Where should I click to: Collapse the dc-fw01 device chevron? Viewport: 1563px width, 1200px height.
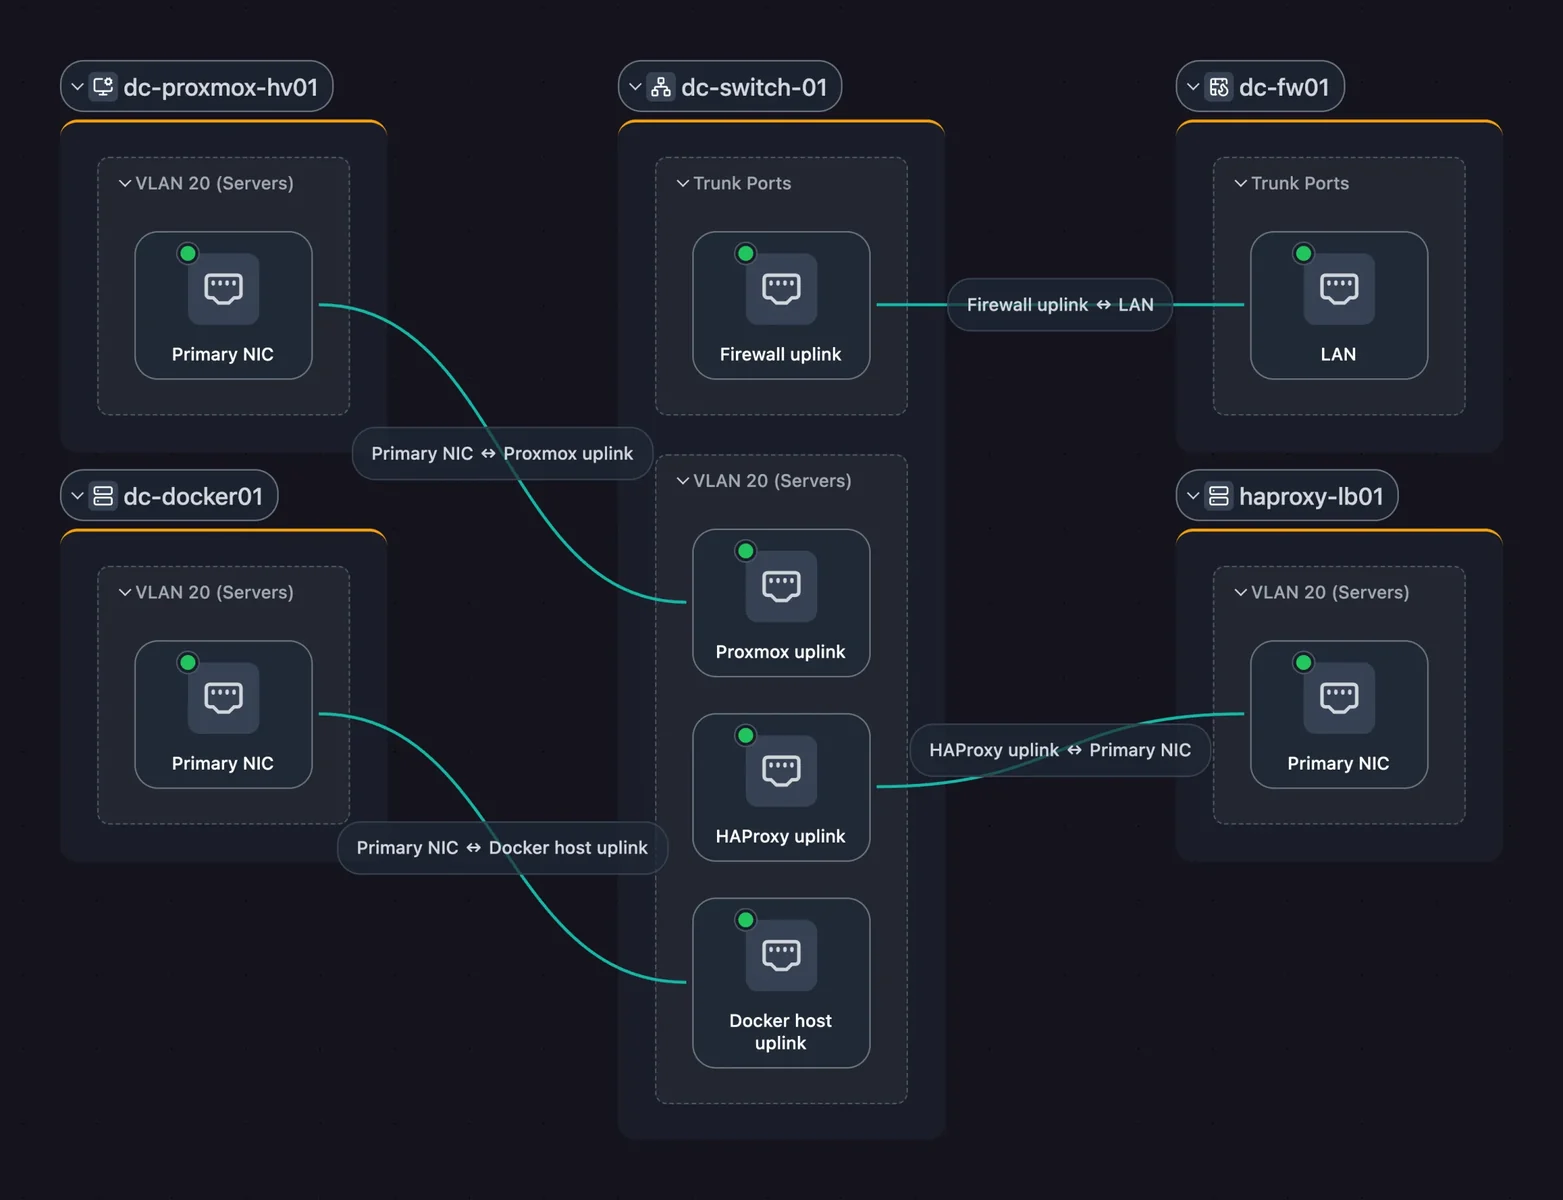(1193, 87)
